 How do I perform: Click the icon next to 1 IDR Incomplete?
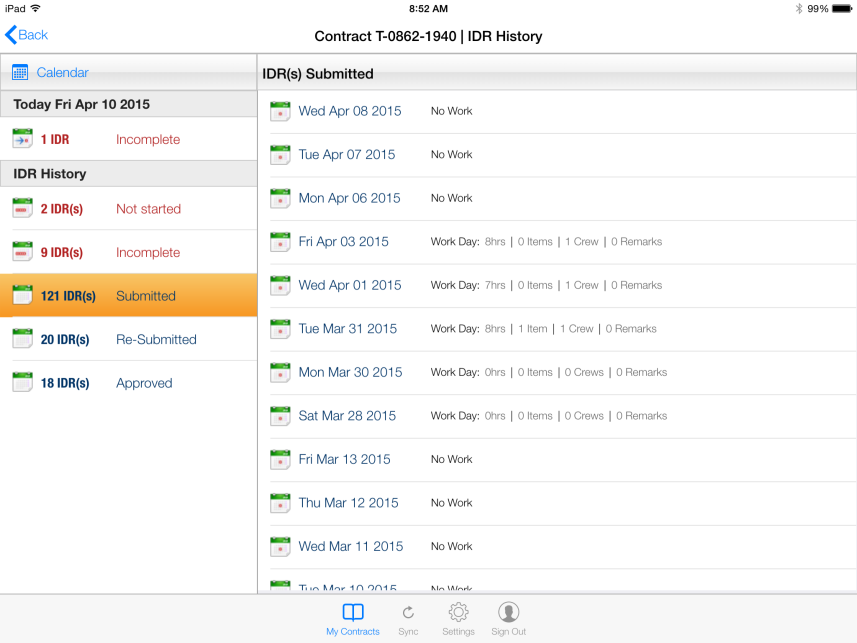click(x=22, y=139)
